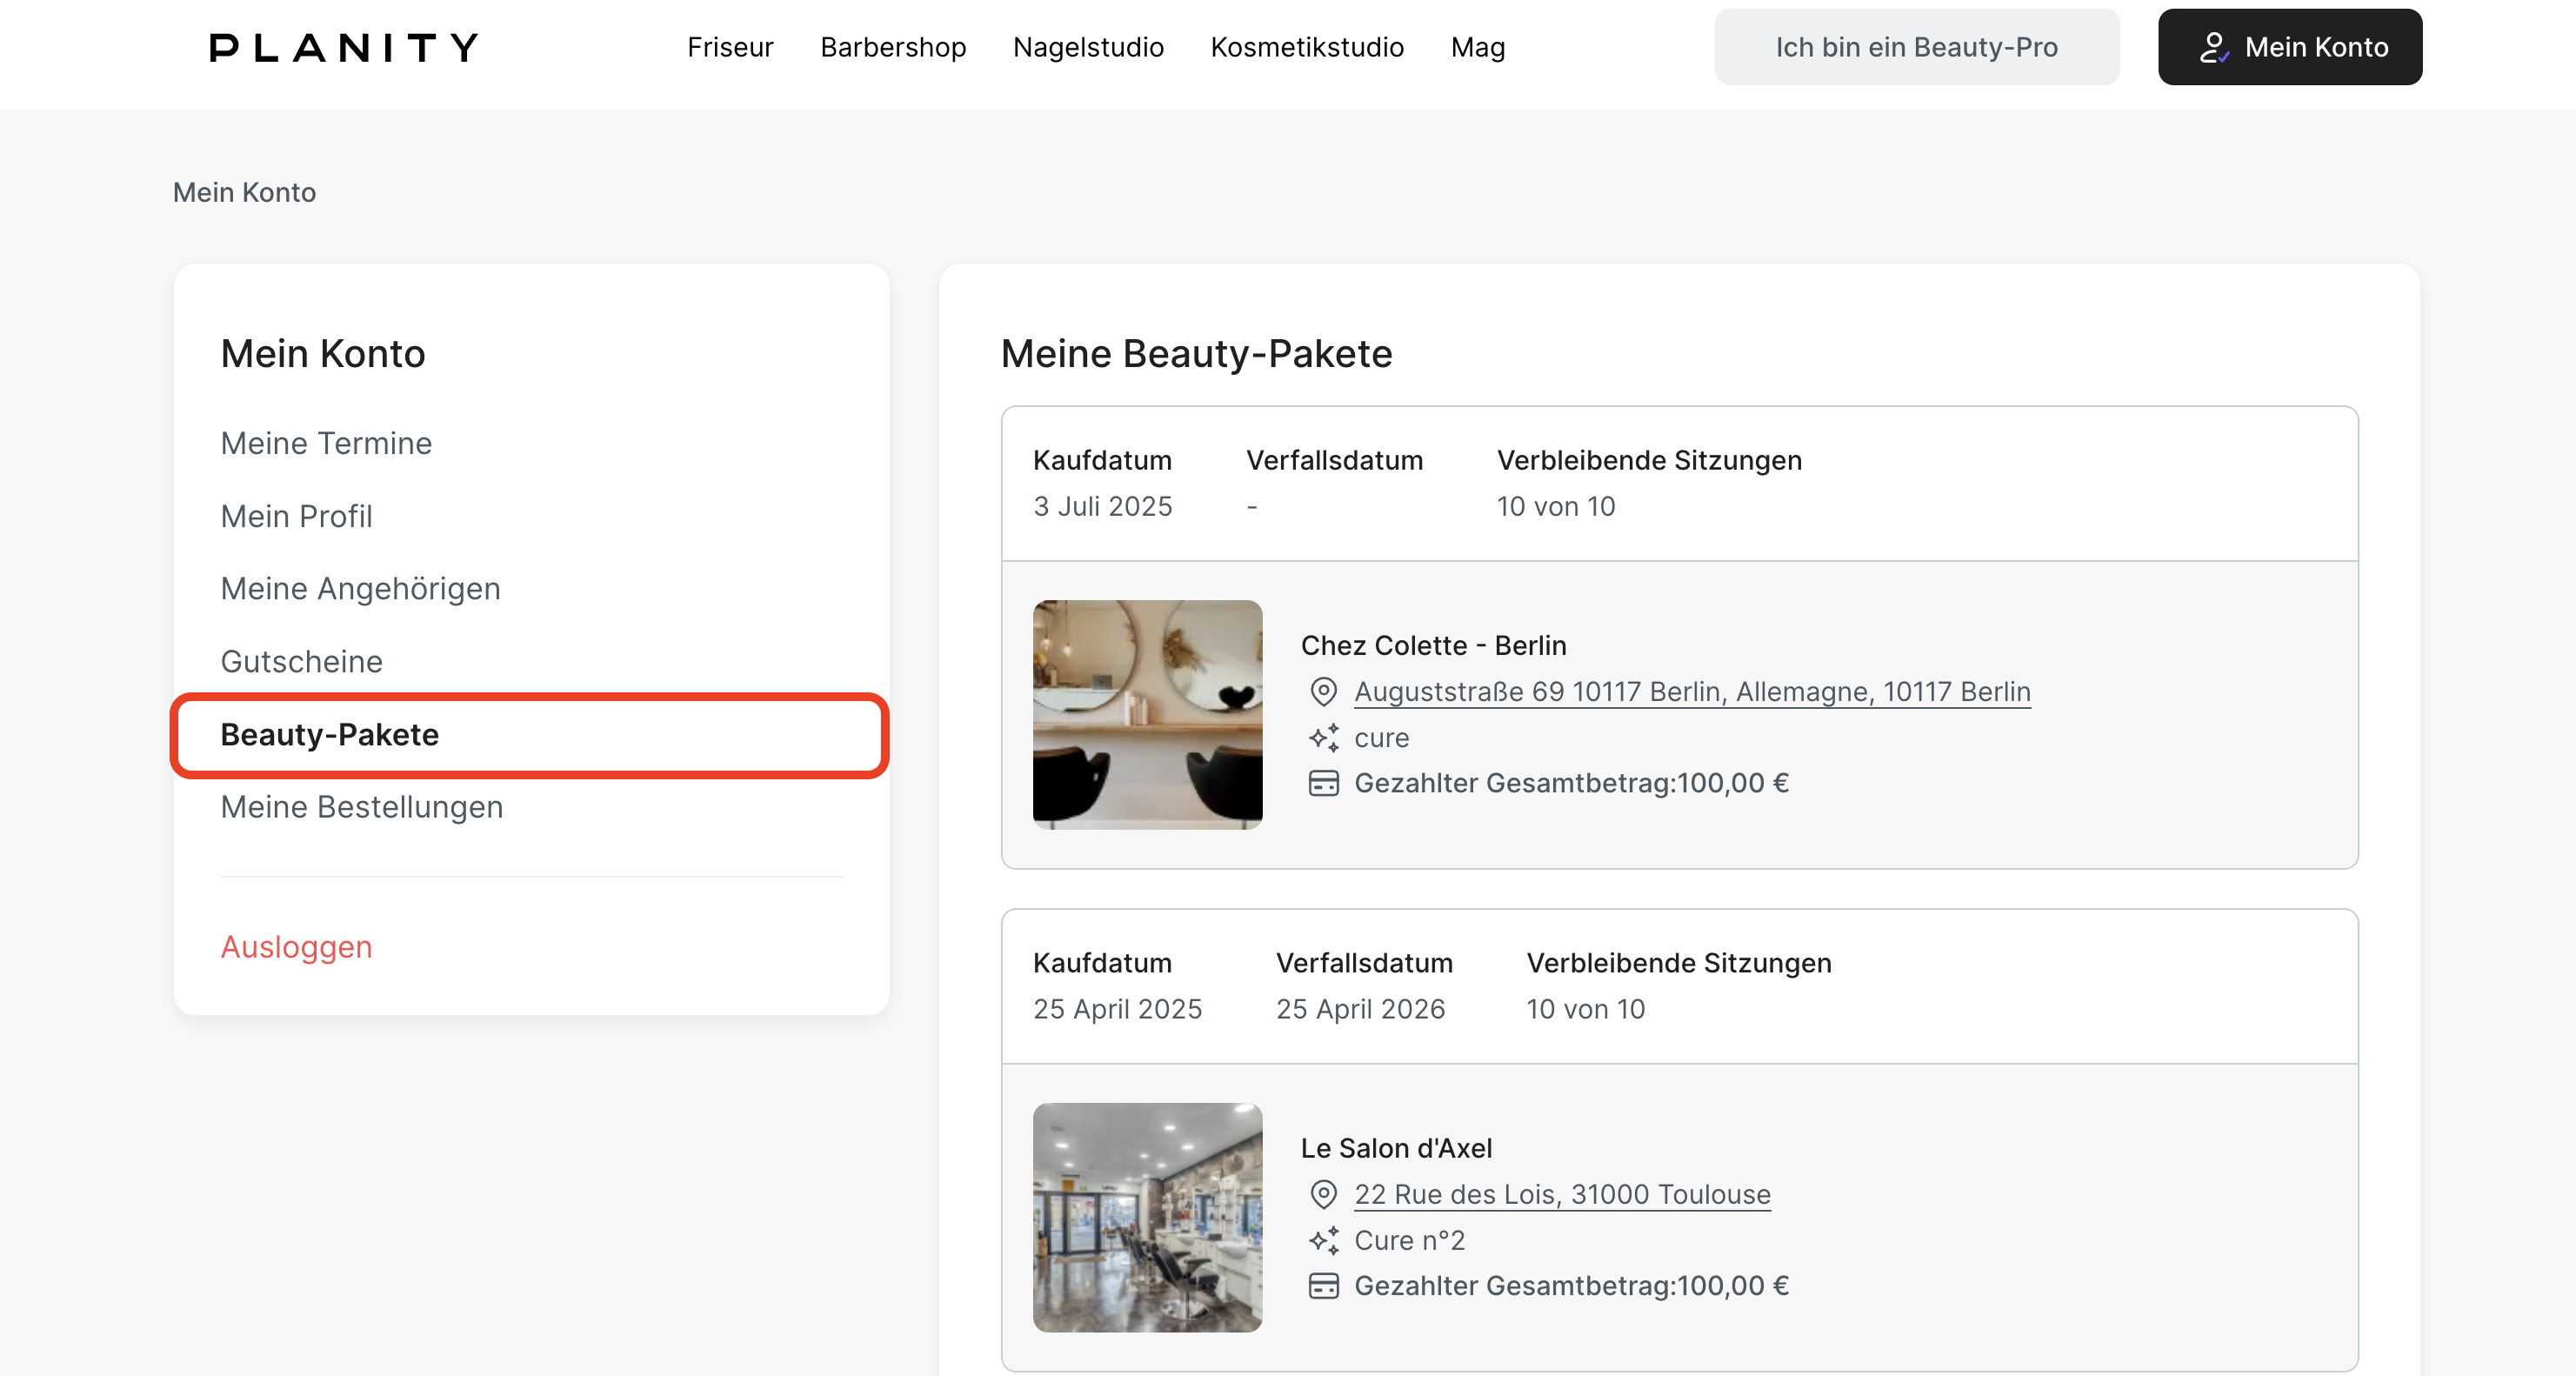
Task: Click Ausloggen to log out
Action: 296,946
